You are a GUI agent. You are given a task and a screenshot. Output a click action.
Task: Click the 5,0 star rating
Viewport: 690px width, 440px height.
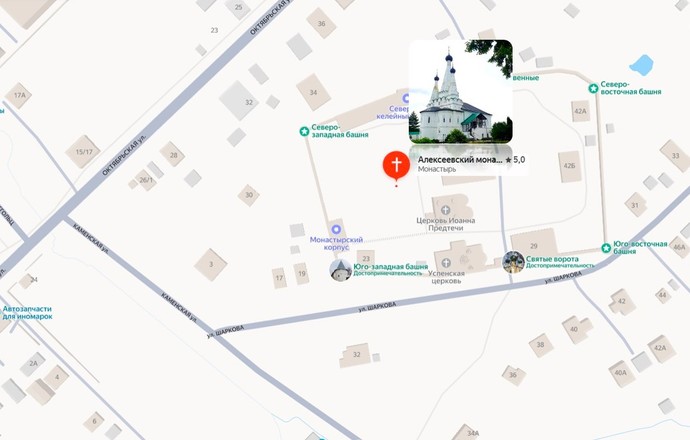click(515, 160)
